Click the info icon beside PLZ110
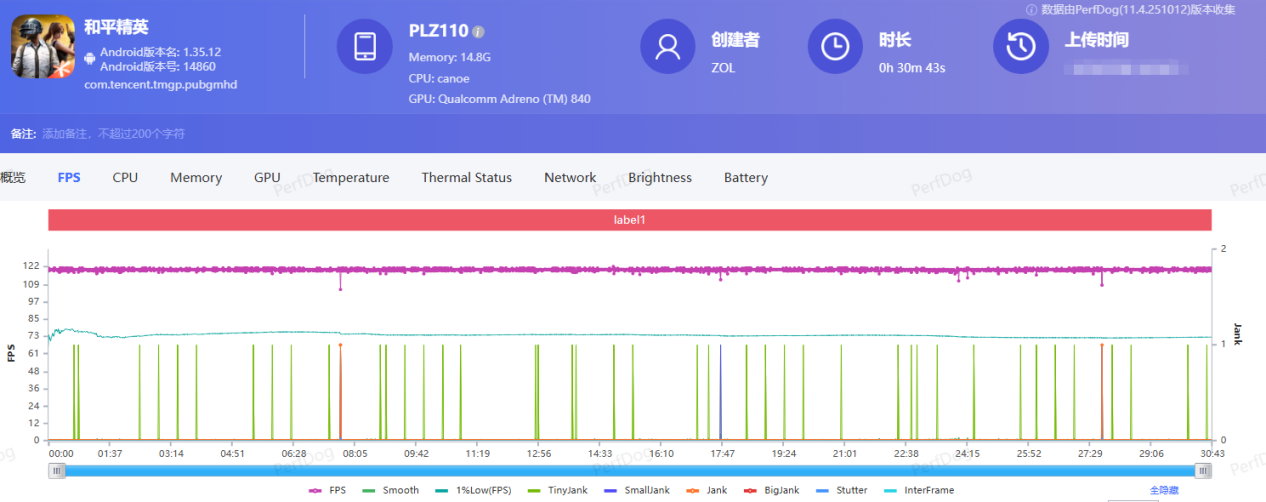Image resolution: width=1266 pixels, height=502 pixels. [478, 32]
